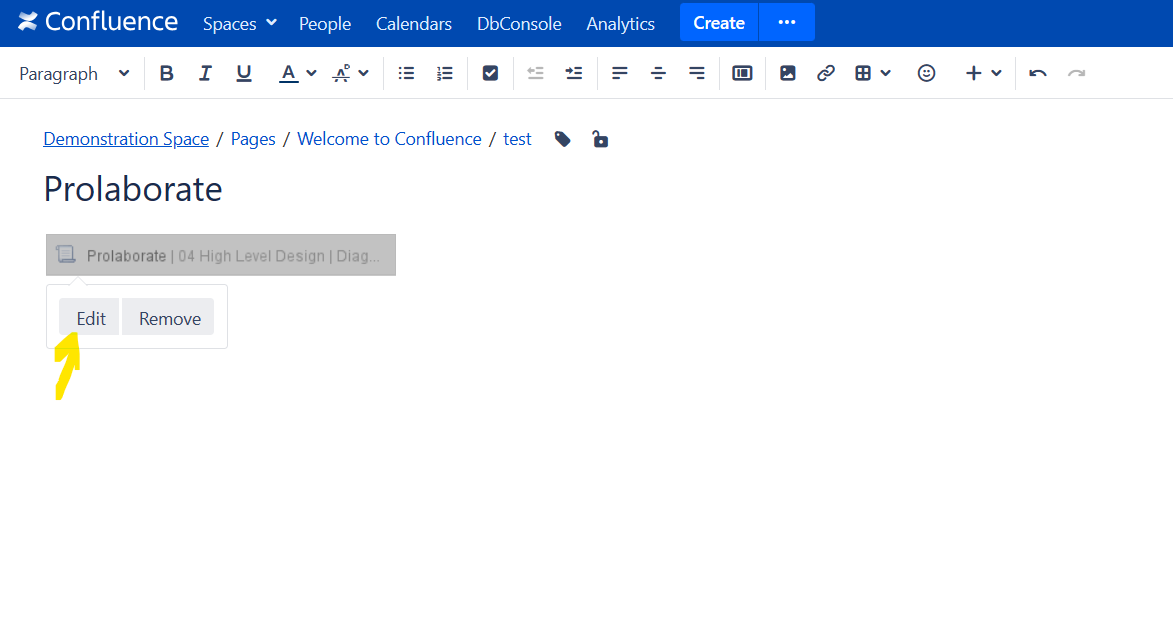Viewport: 1173px width, 625px height.
Task: Choose text color with the A swatch
Action: [x=288, y=73]
